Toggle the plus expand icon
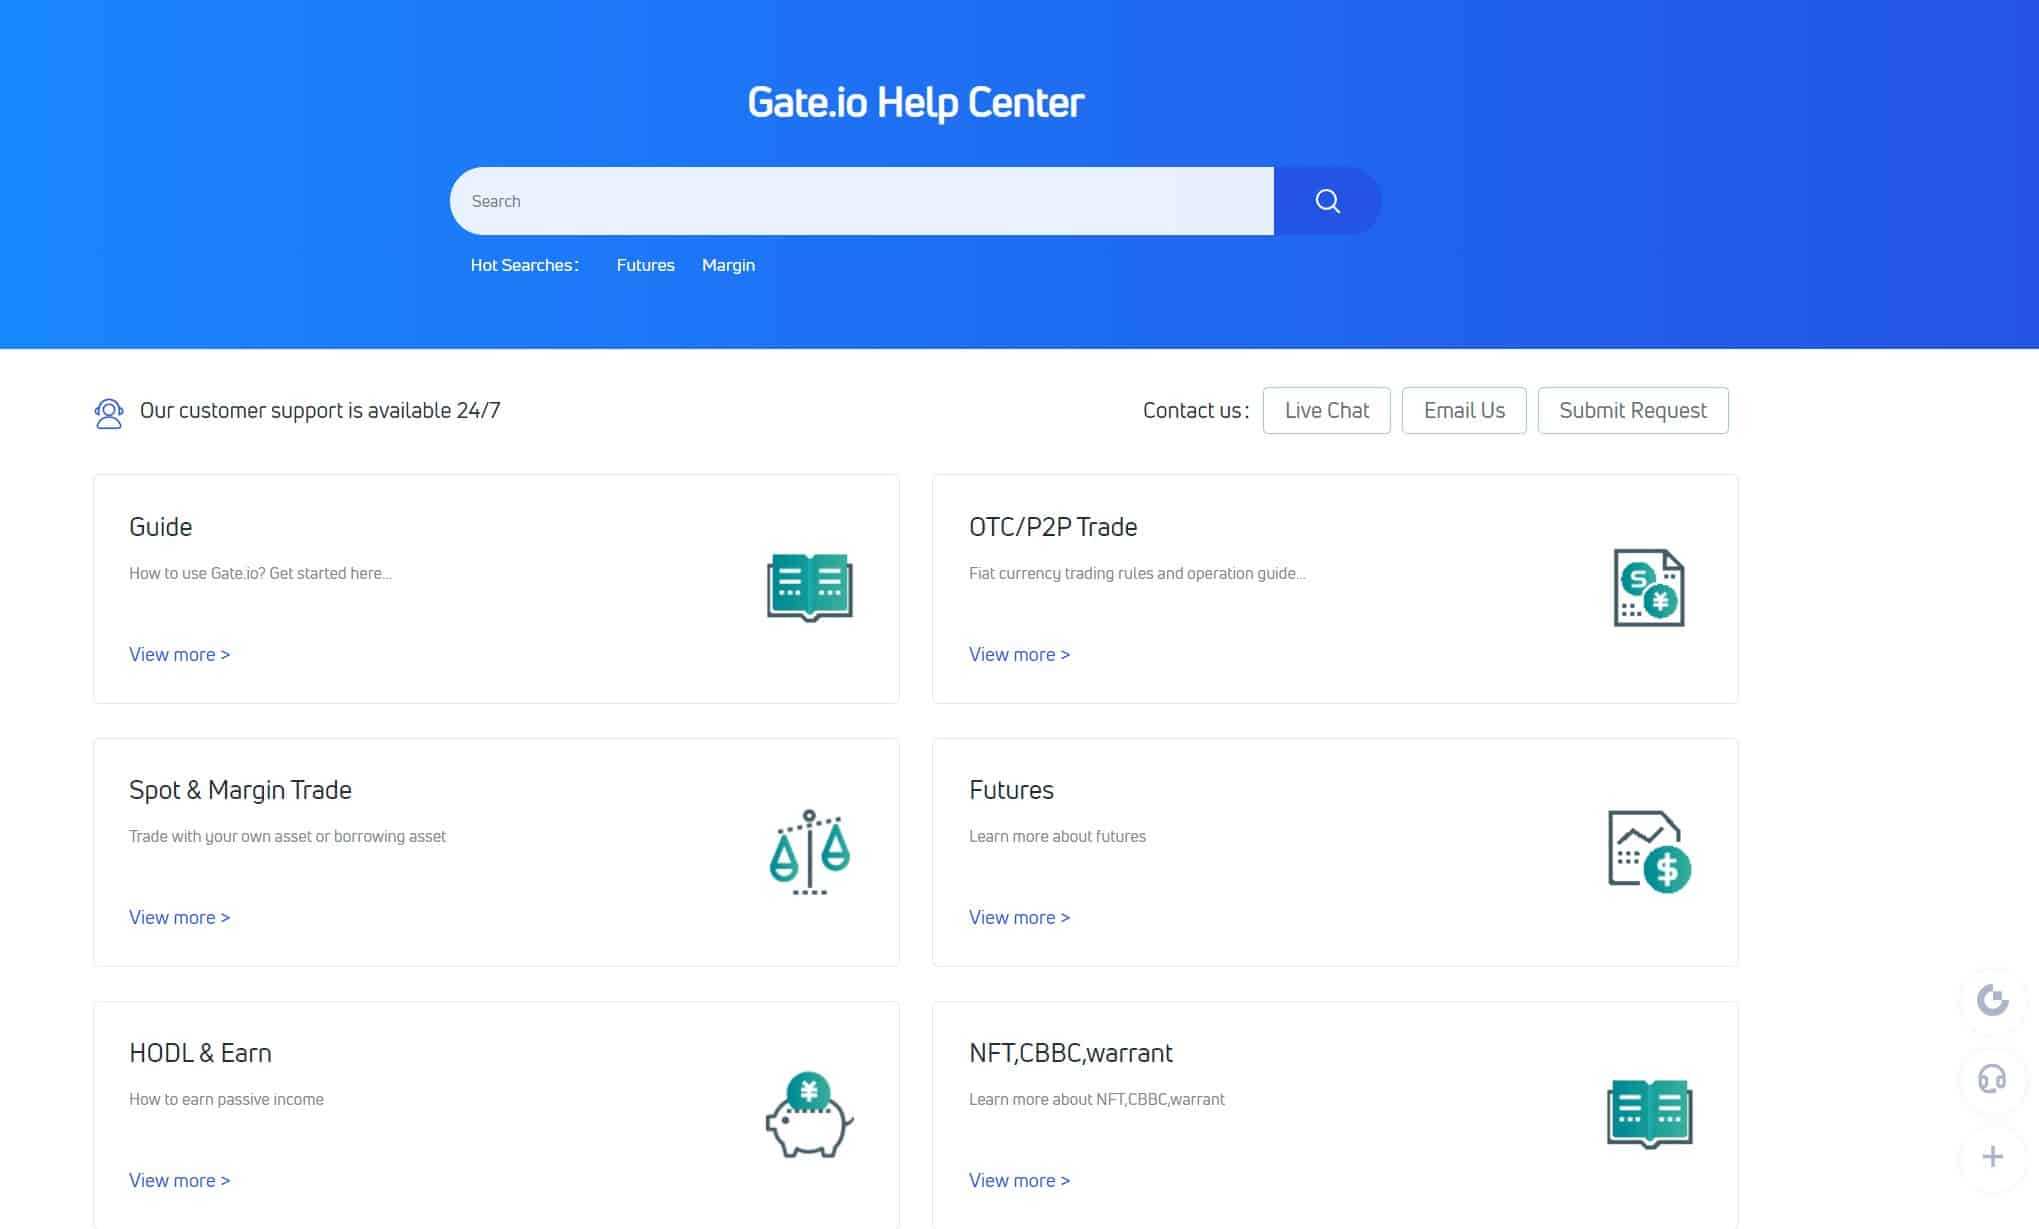 pos(1991,1156)
